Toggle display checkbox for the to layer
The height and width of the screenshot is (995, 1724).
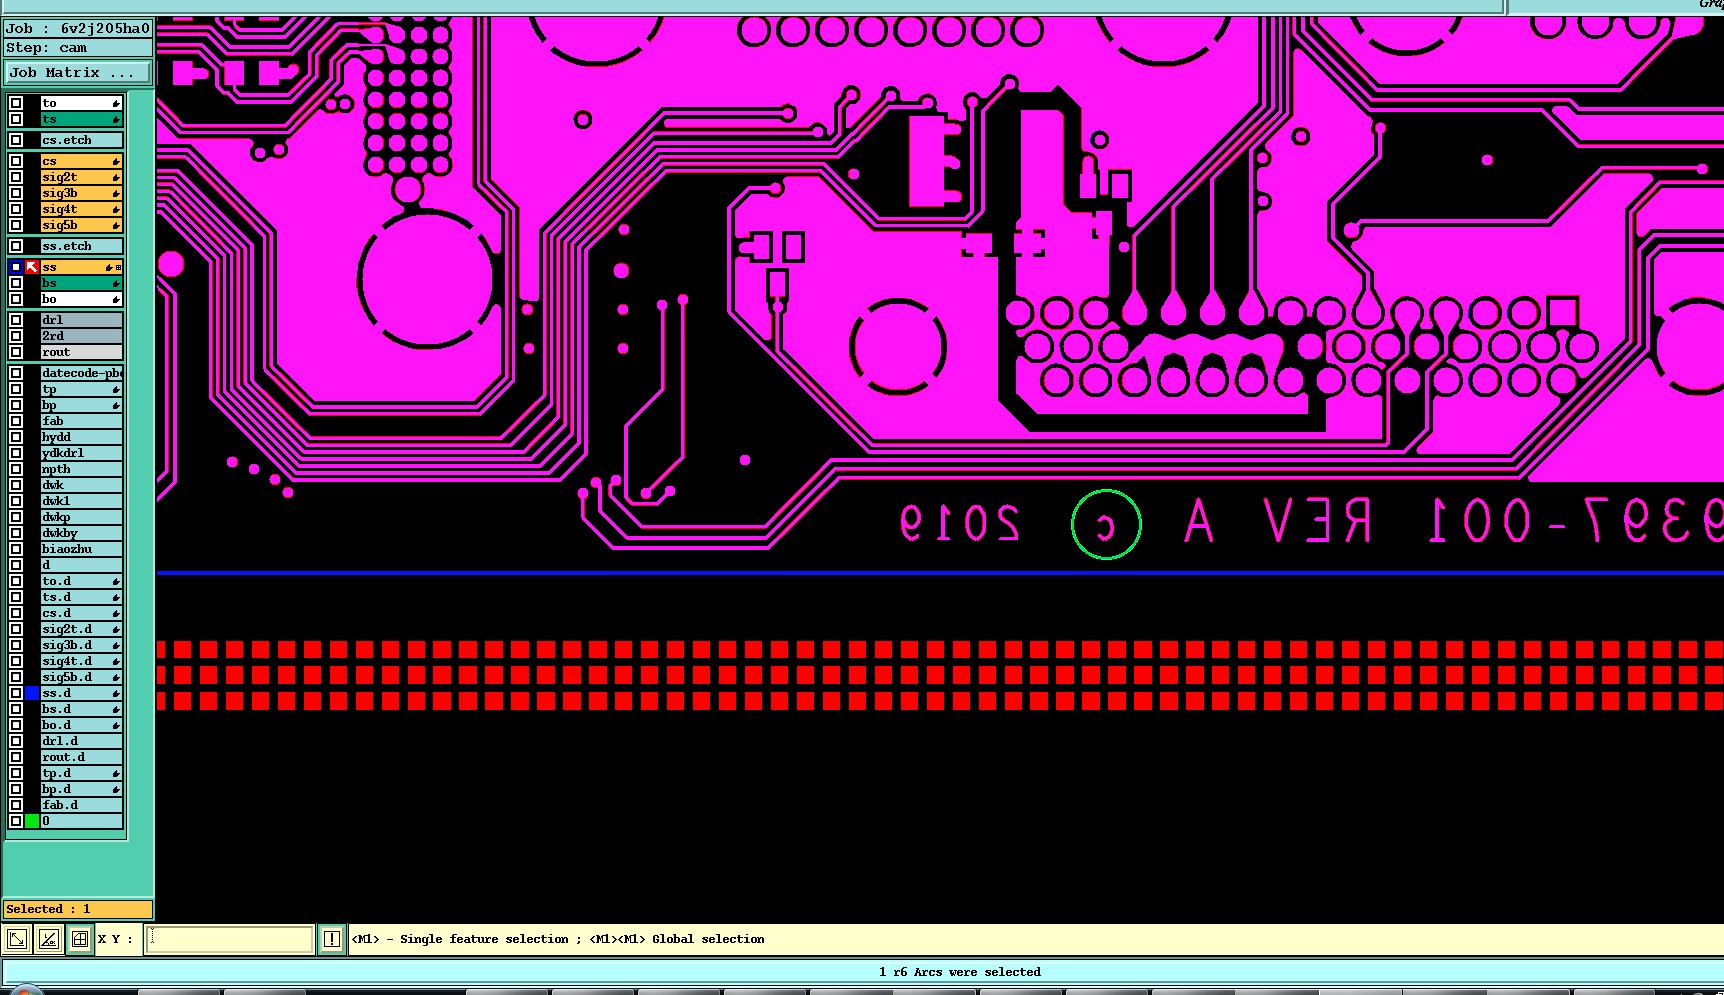[x=16, y=103]
